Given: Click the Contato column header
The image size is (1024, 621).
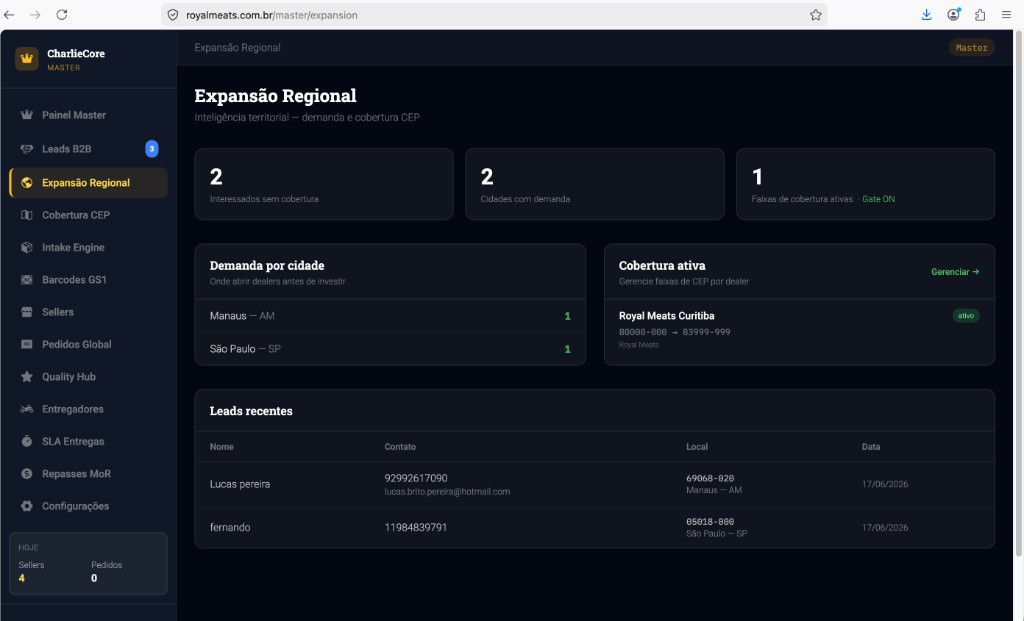Looking at the screenshot, I should pyautogui.click(x=400, y=447).
